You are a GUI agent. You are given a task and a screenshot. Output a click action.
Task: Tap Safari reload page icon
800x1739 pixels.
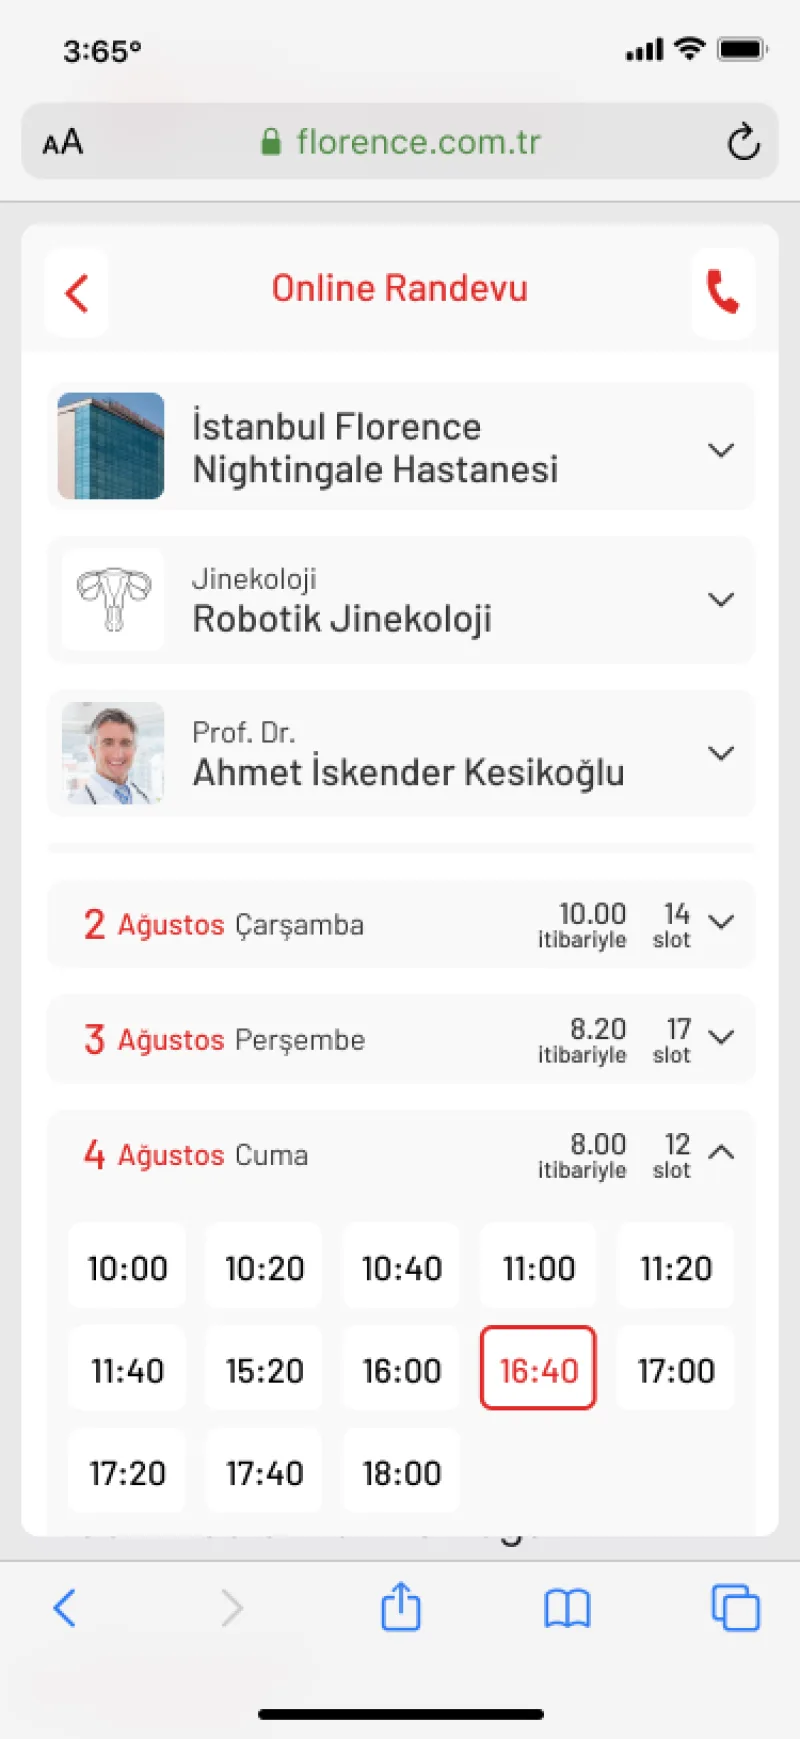pyautogui.click(x=743, y=142)
